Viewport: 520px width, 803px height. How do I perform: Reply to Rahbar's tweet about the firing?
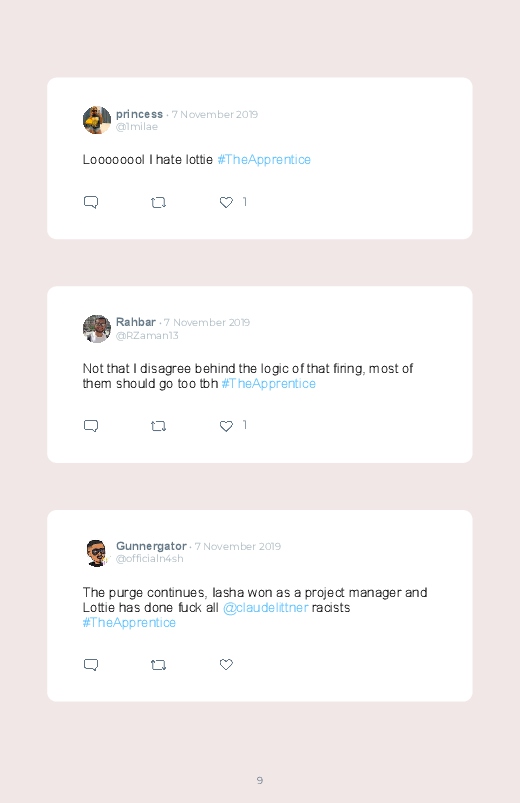point(91,426)
